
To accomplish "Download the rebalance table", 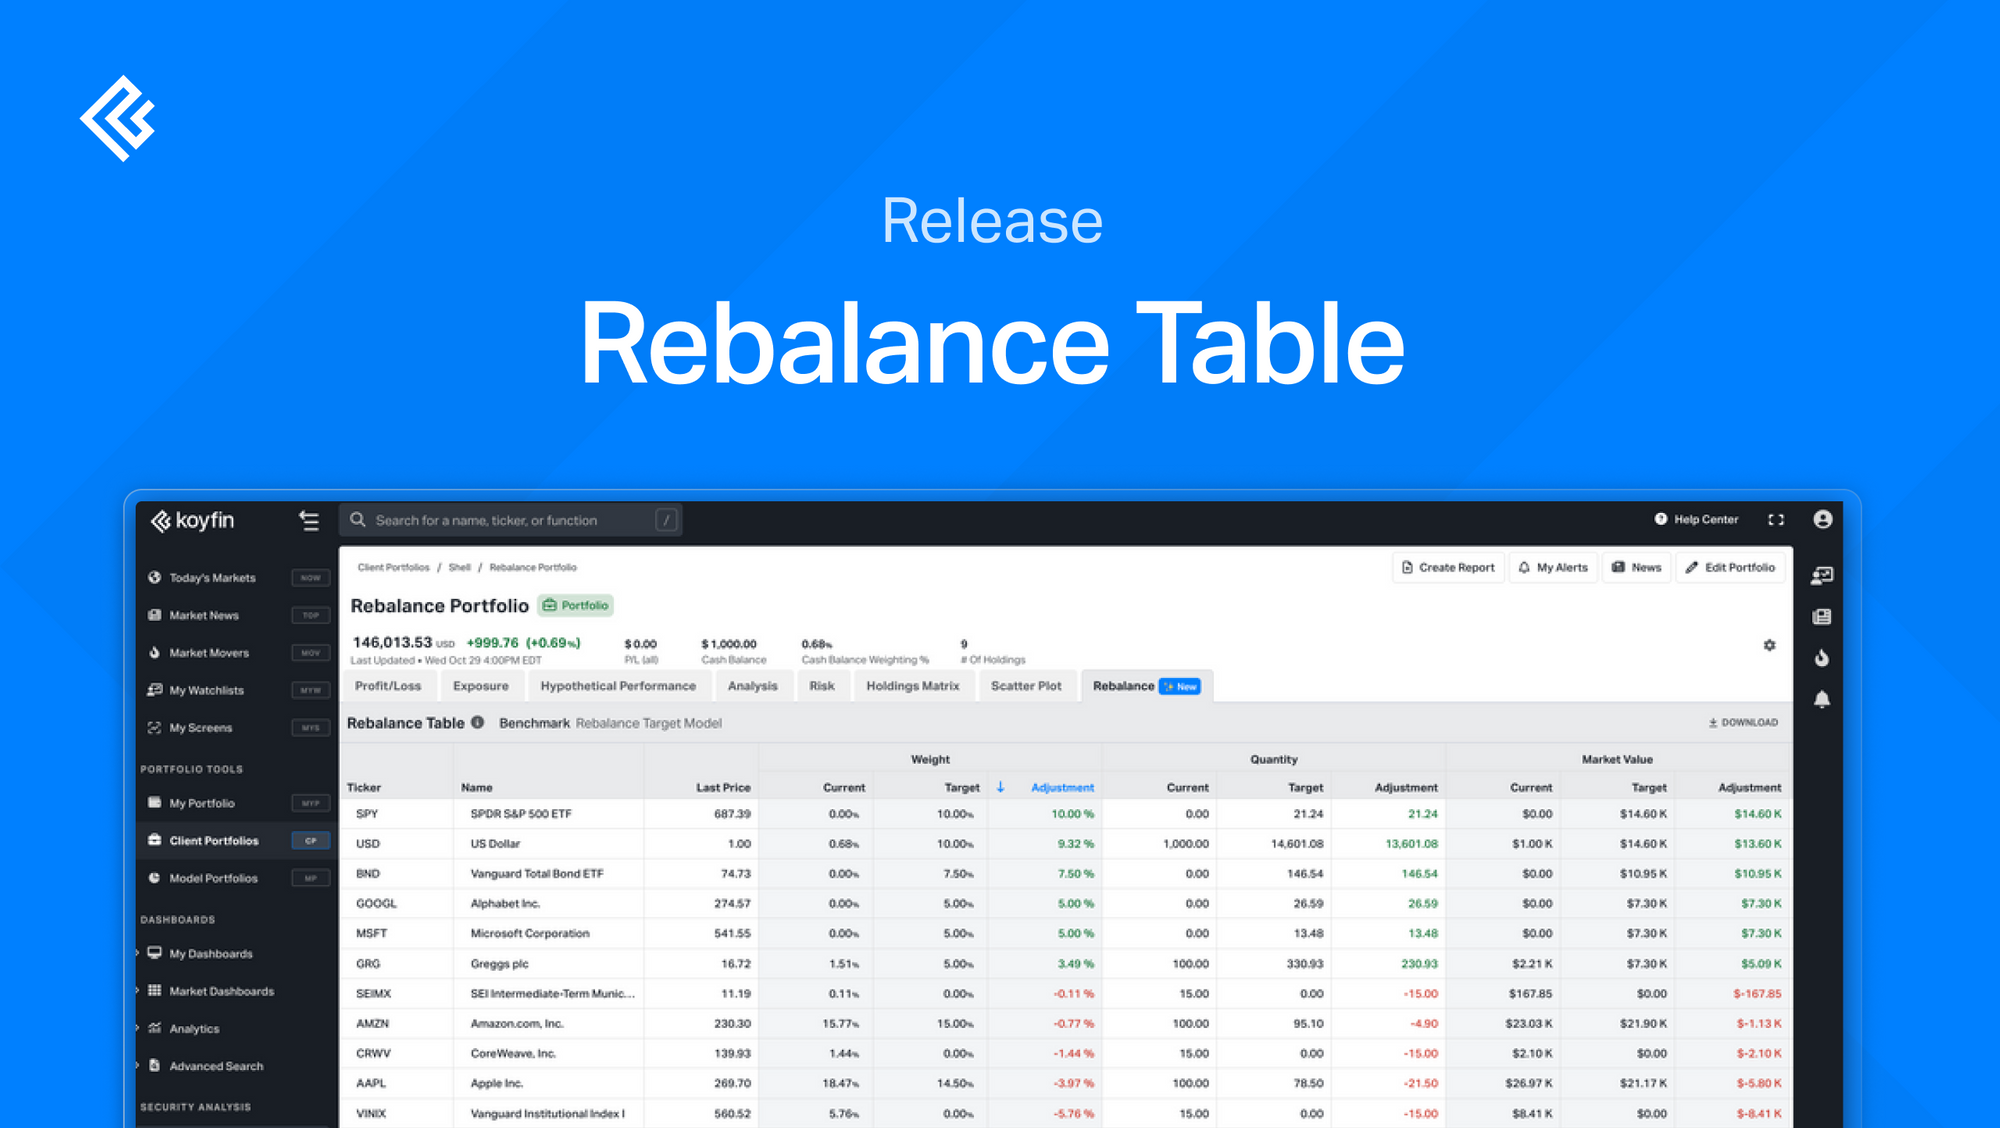I will [1743, 722].
